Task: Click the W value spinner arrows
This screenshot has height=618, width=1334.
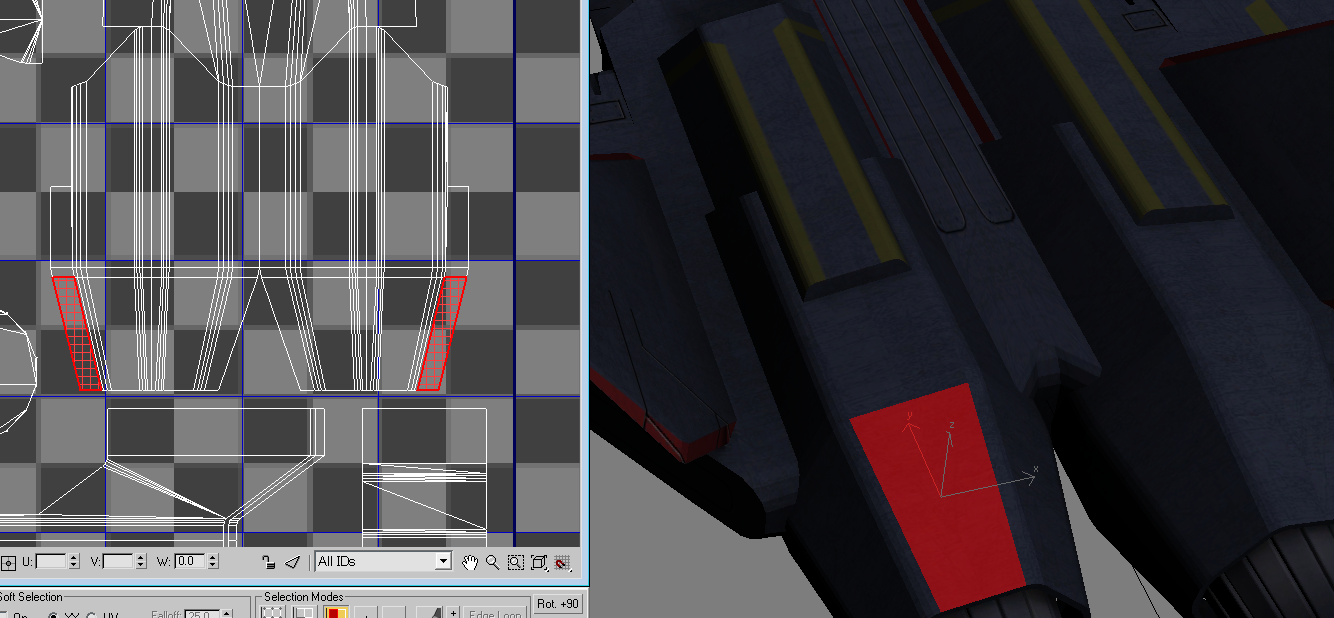Action: point(212,562)
